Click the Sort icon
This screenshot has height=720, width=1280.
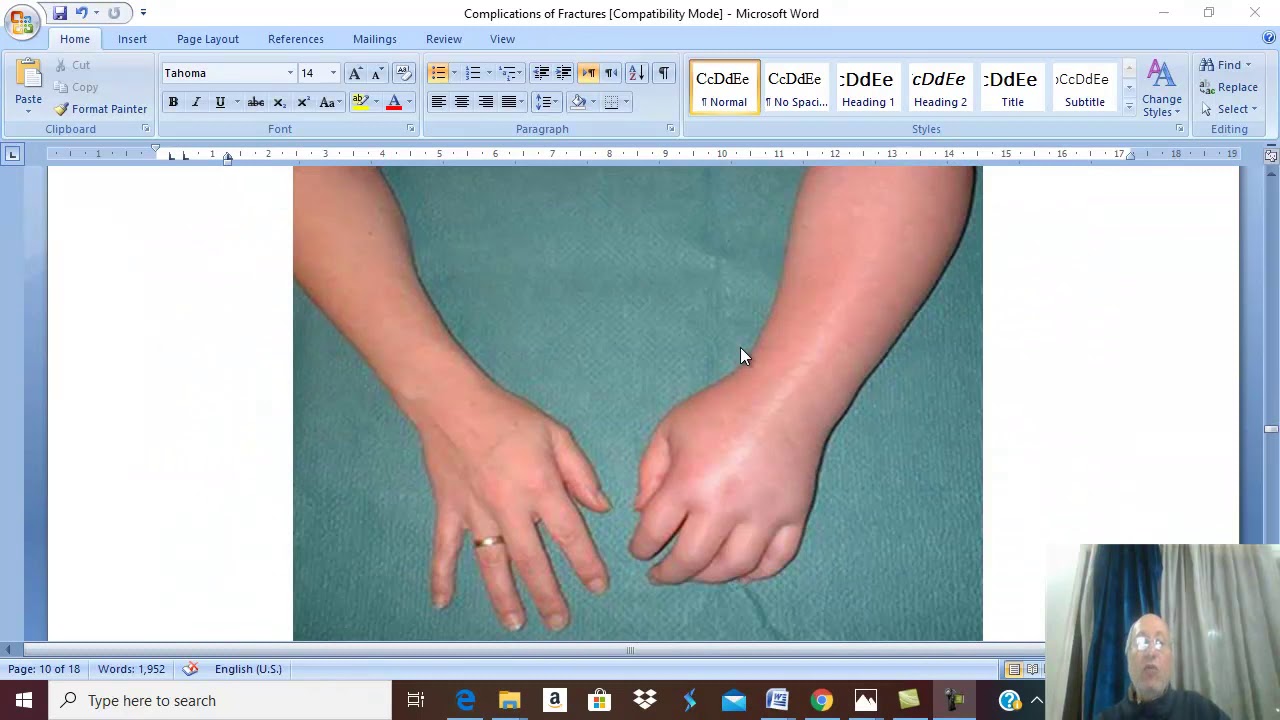pyautogui.click(x=637, y=73)
